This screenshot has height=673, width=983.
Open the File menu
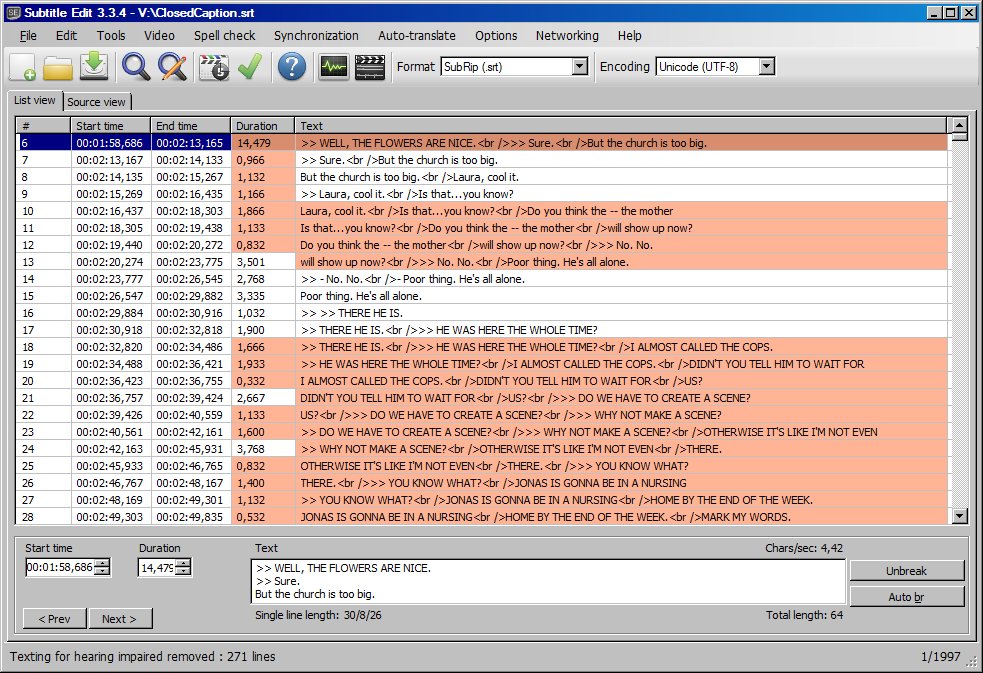(28, 36)
